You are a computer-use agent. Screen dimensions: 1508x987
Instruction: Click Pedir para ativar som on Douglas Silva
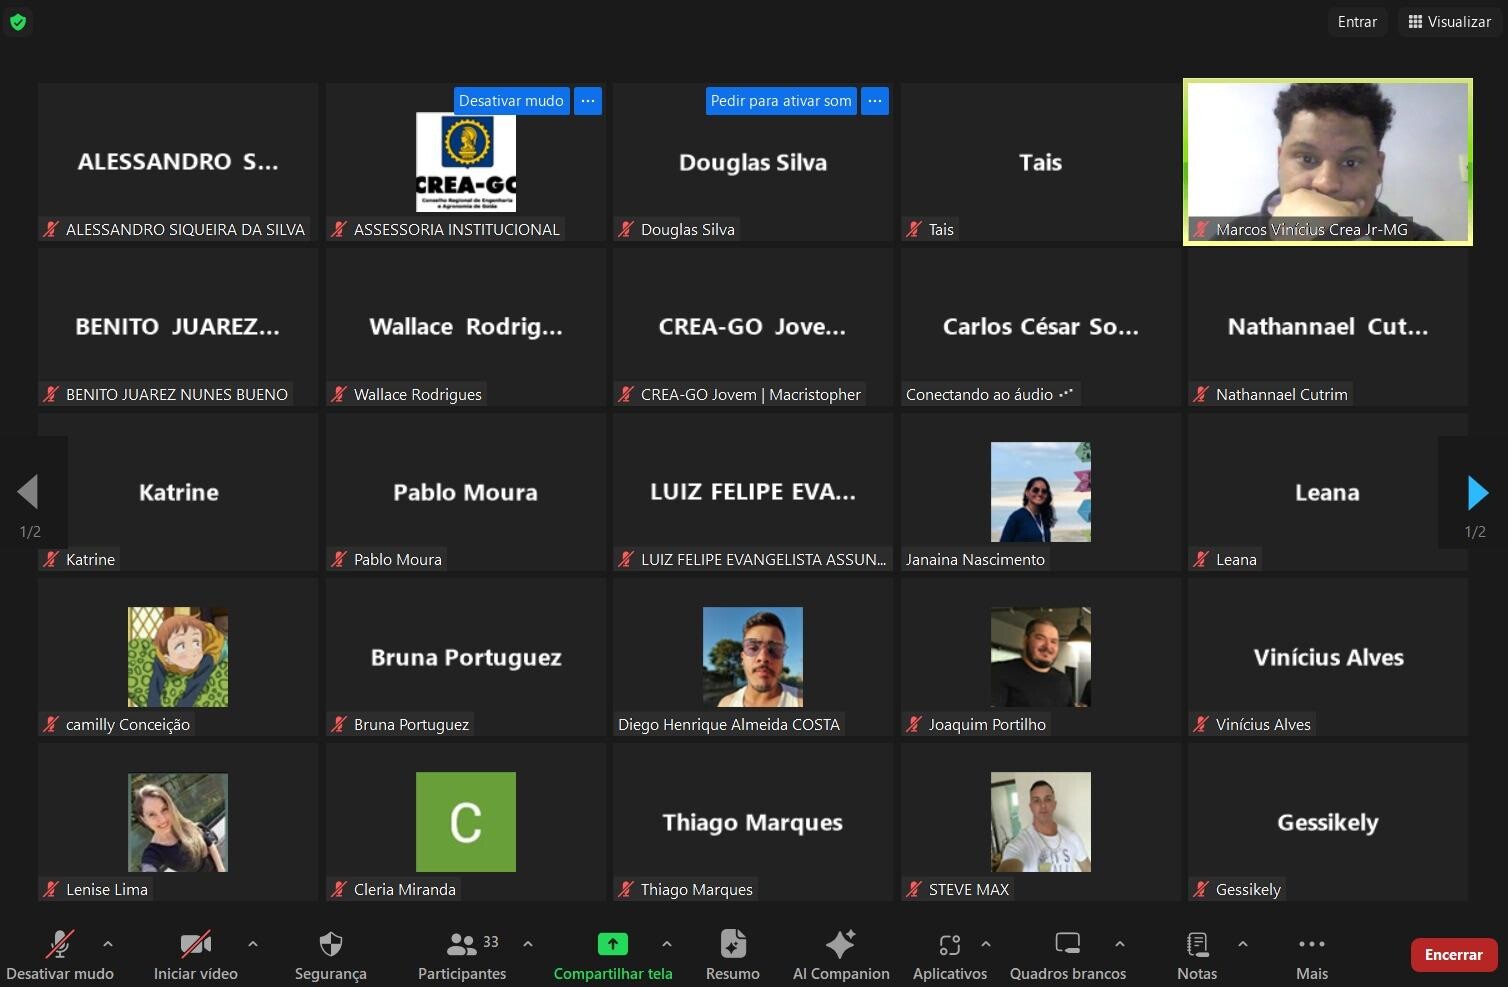[781, 101]
